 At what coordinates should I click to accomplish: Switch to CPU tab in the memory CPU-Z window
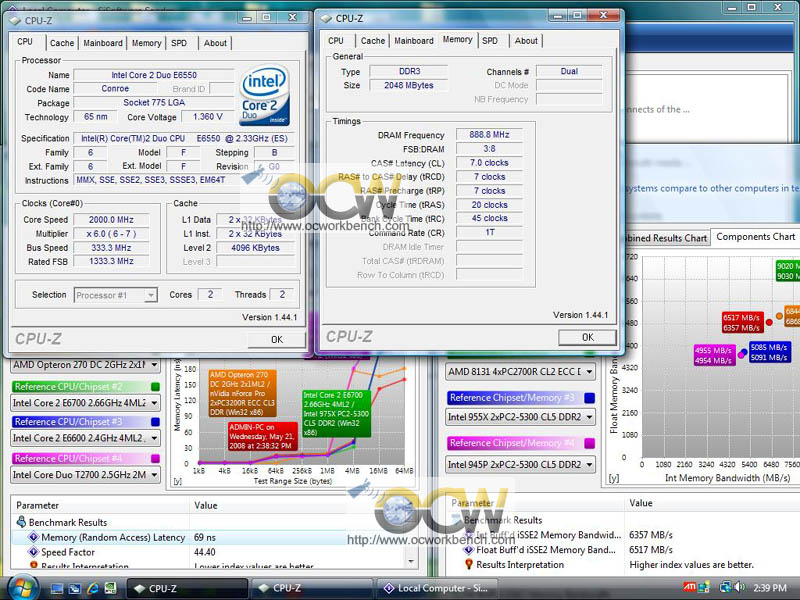[x=336, y=41]
